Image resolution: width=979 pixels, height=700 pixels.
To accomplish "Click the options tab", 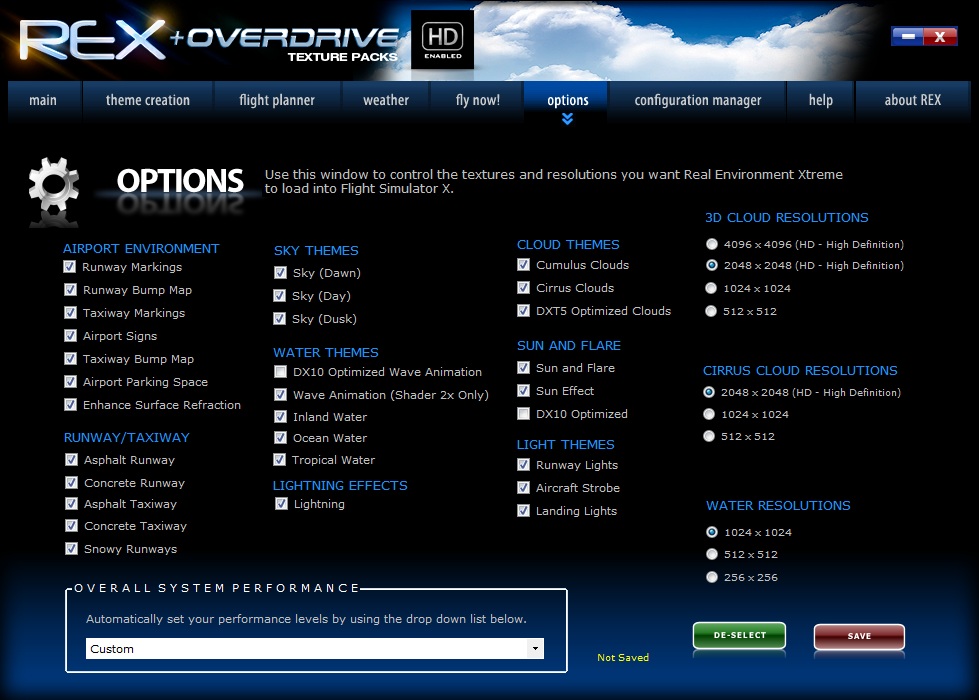I will [567, 100].
